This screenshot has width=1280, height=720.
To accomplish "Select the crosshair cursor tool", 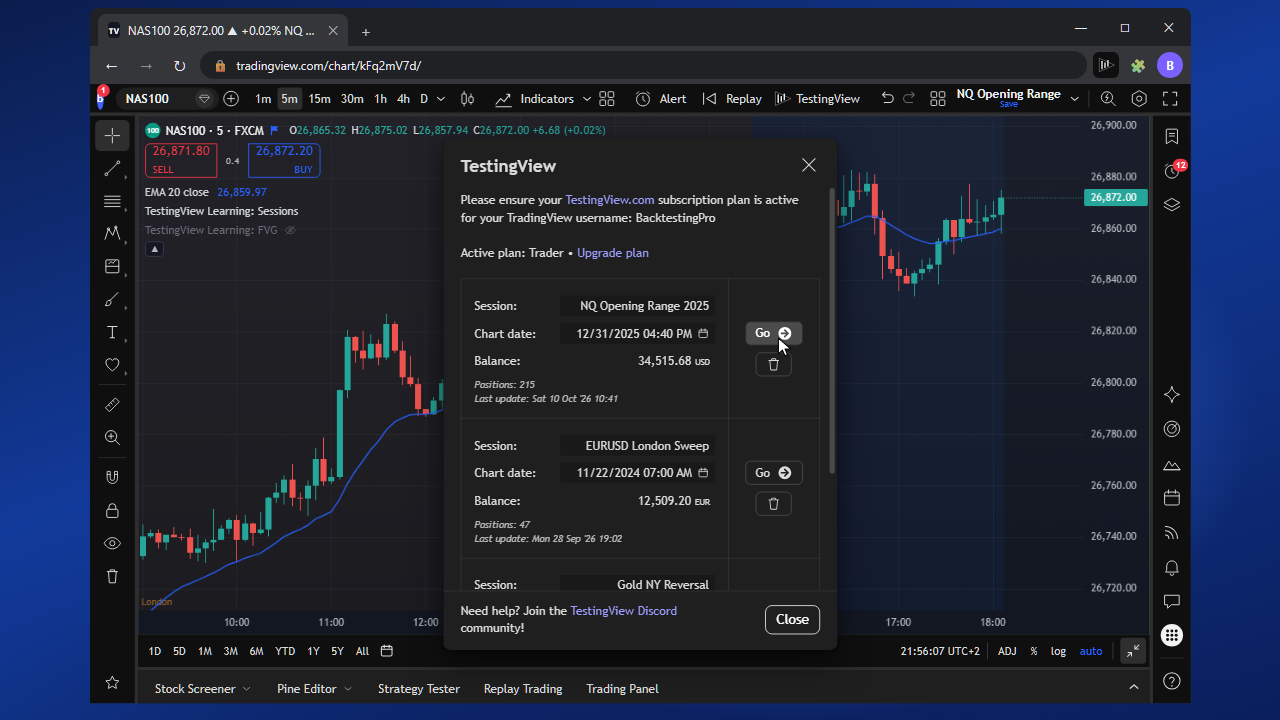I will (x=112, y=136).
